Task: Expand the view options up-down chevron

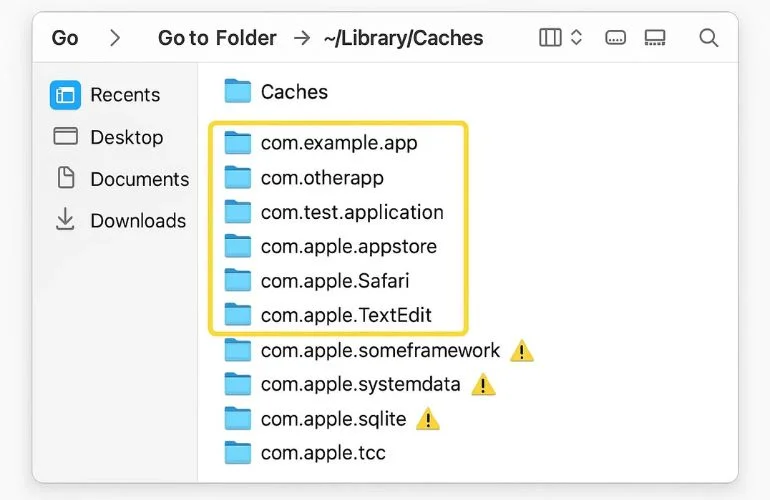Action: click(x=576, y=38)
